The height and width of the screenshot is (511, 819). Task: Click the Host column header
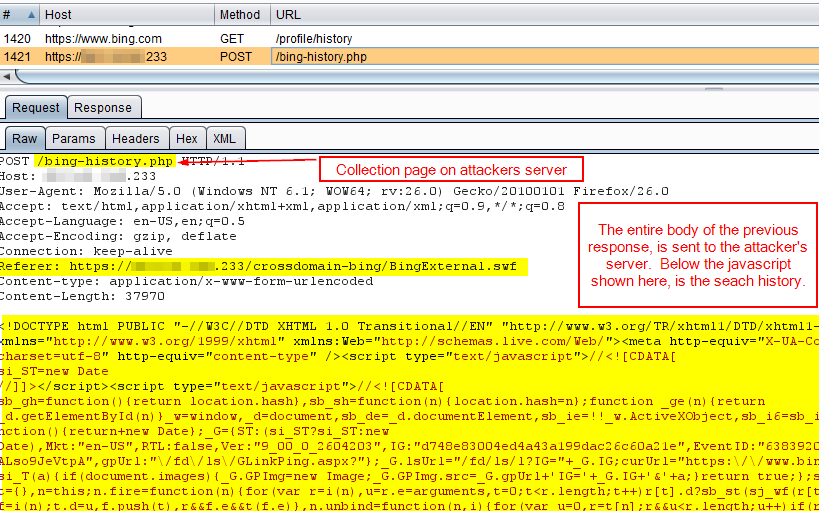[x=127, y=15]
